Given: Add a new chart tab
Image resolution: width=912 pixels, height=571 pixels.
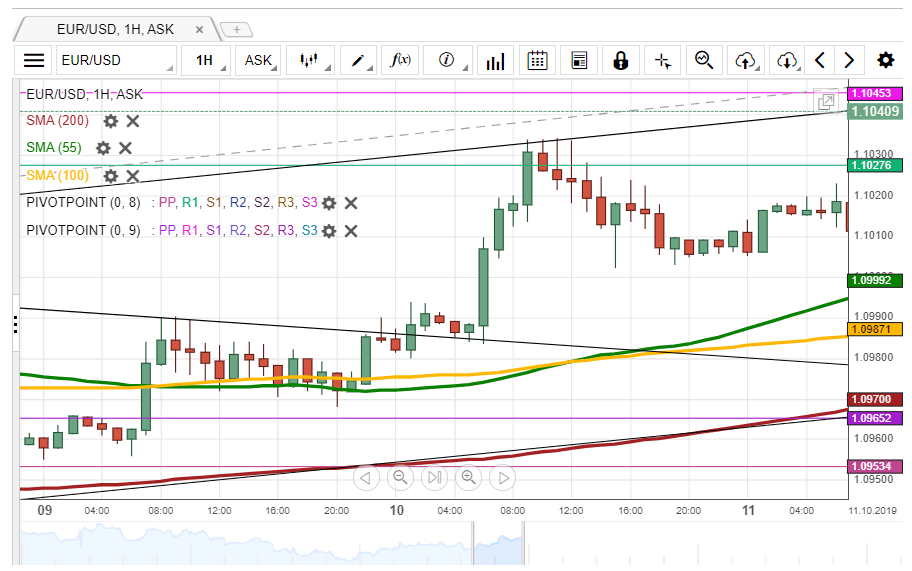Looking at the screenshot, I should (235, 30).
